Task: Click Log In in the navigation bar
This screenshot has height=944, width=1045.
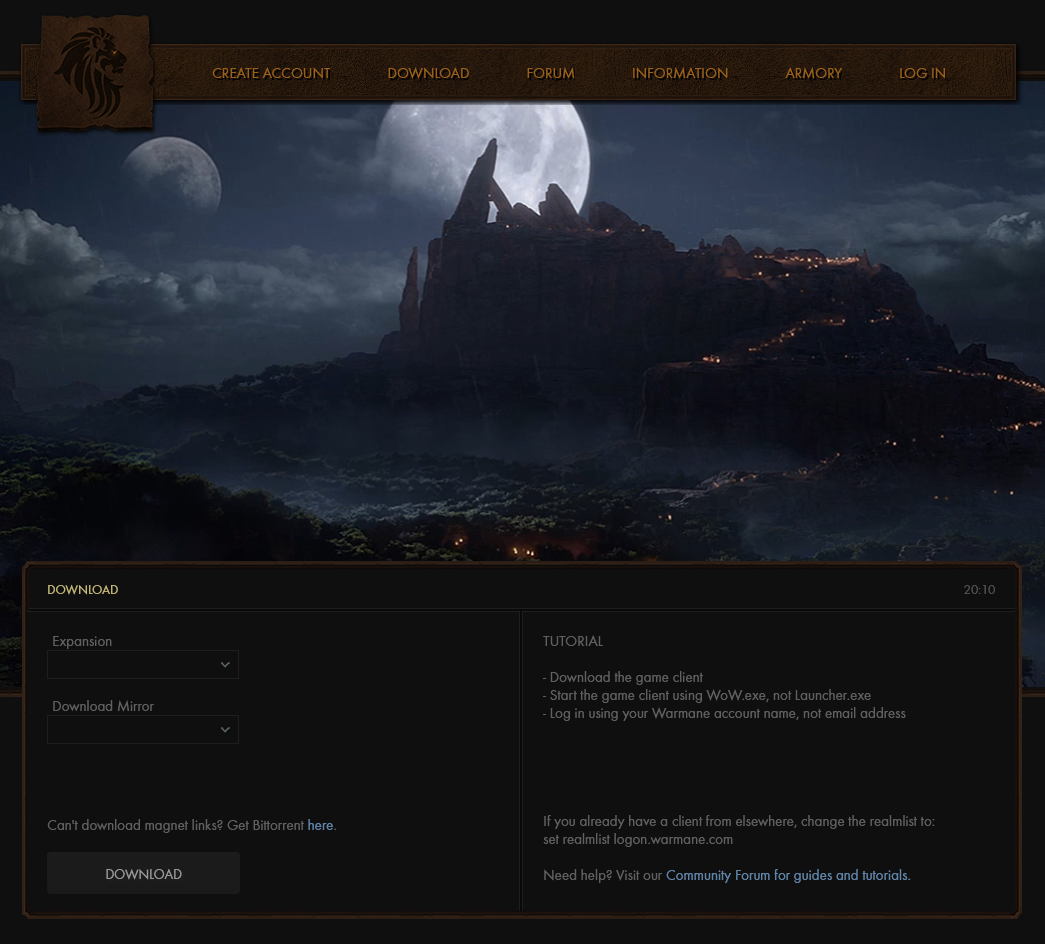Action: pyautogui.click(x=922, y=73)
